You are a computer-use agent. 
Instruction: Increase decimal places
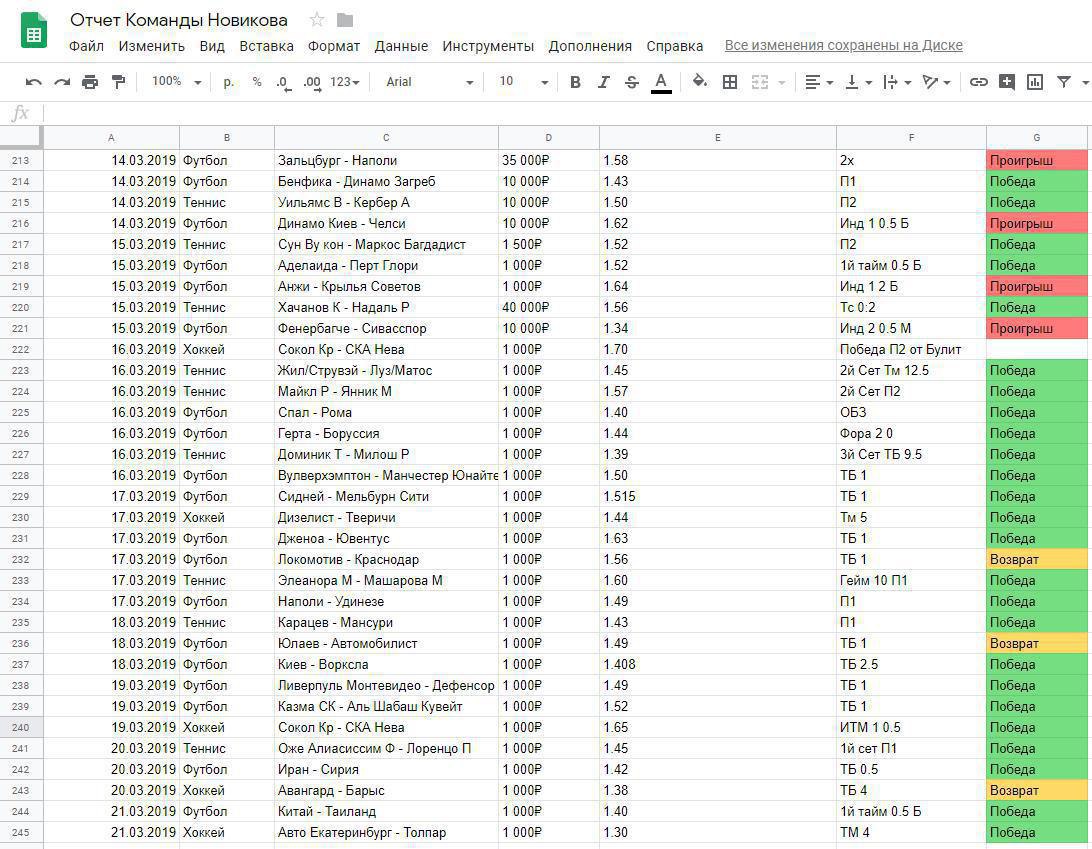[312, 83]
